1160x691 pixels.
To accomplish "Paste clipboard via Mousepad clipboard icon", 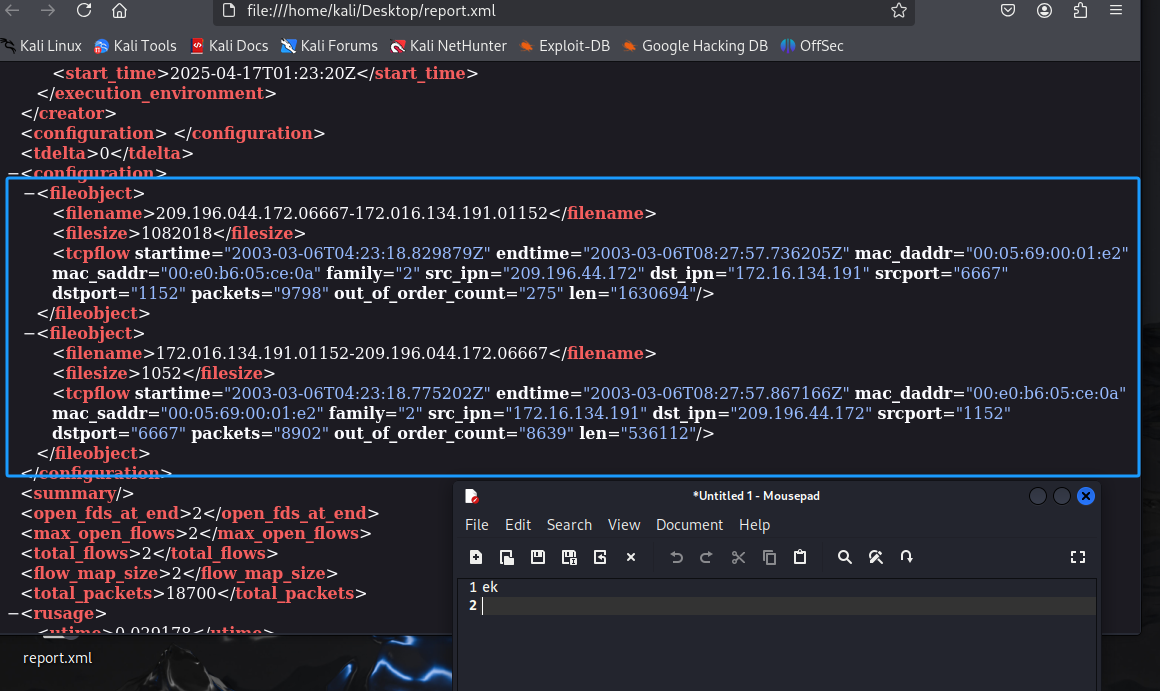I will click(x=800, y=557).
